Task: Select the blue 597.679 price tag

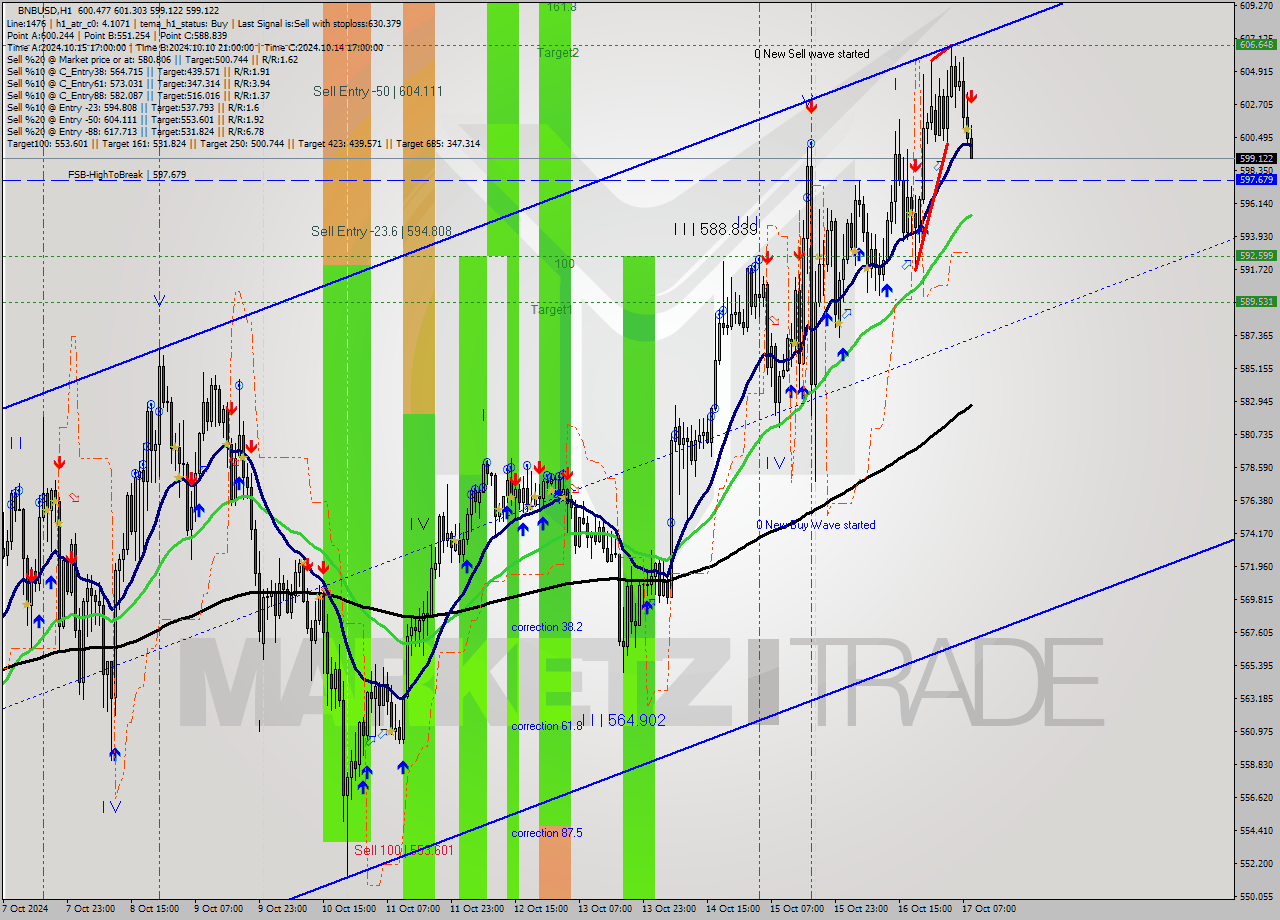Action: click(1256, 179)
